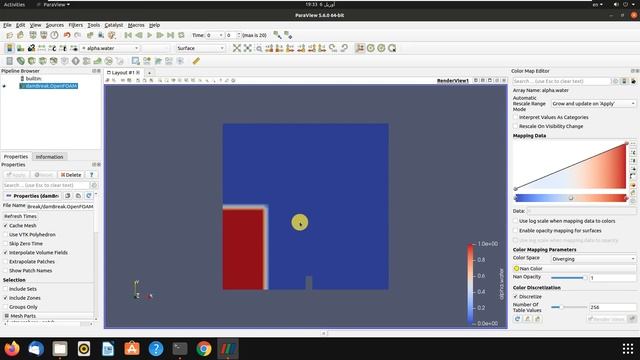The image size is (640, 360).
Task: Adjust Number Of Table Values slider
Action: click(569, 307)
